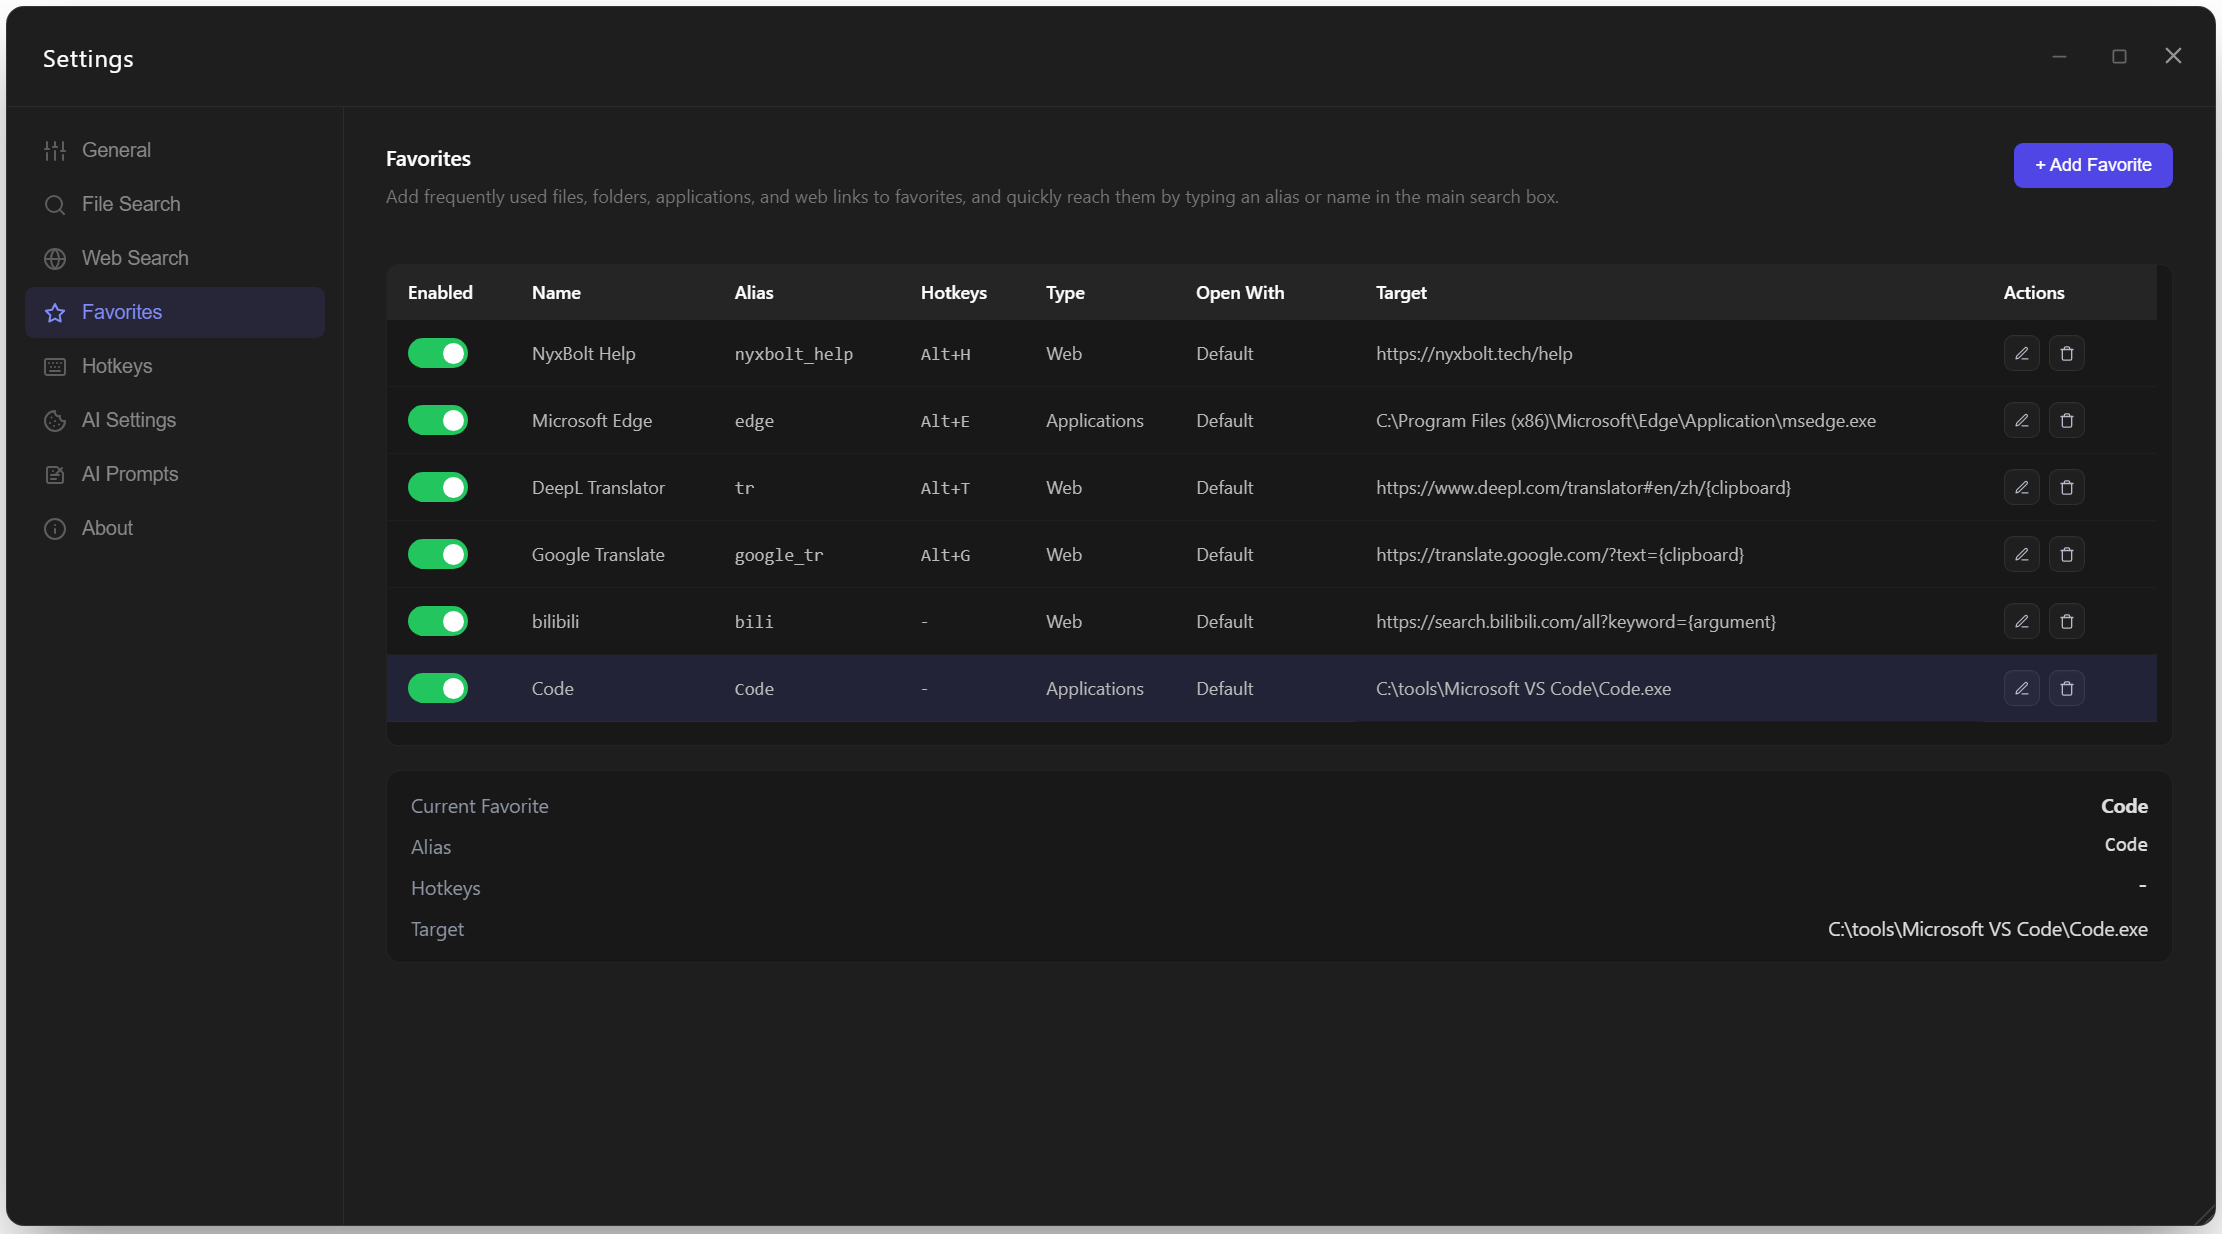The image size is (2222, 1234).
Task: Switch off DeepL Translator favorite
Action: 438,488
